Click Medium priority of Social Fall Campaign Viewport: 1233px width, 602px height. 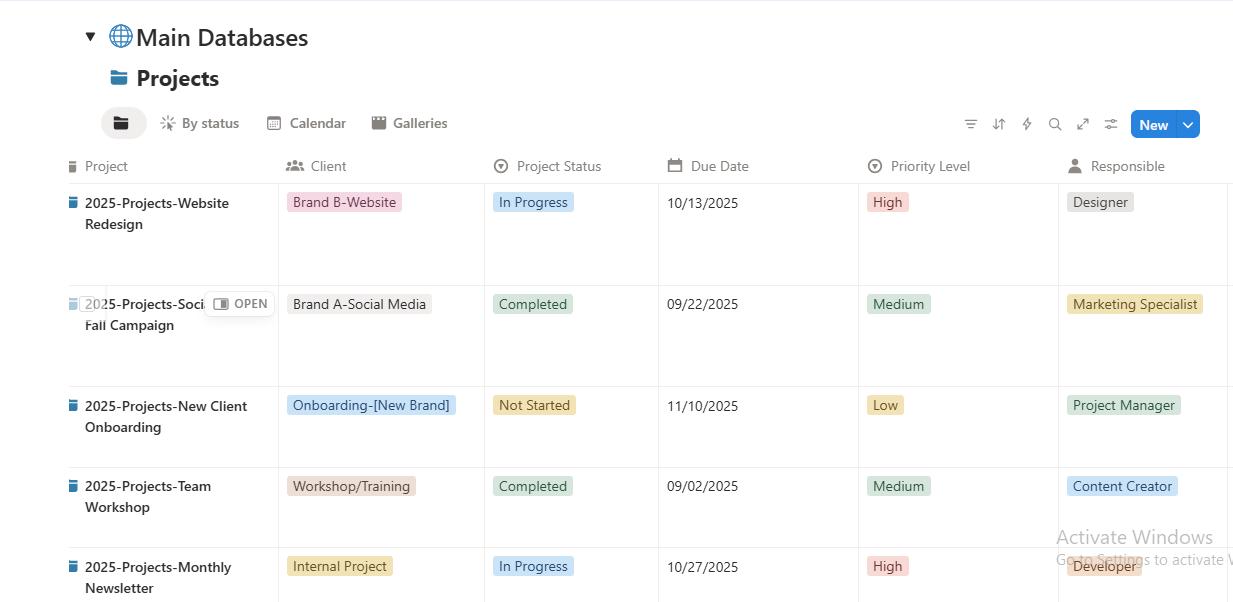tap(899, 304)
